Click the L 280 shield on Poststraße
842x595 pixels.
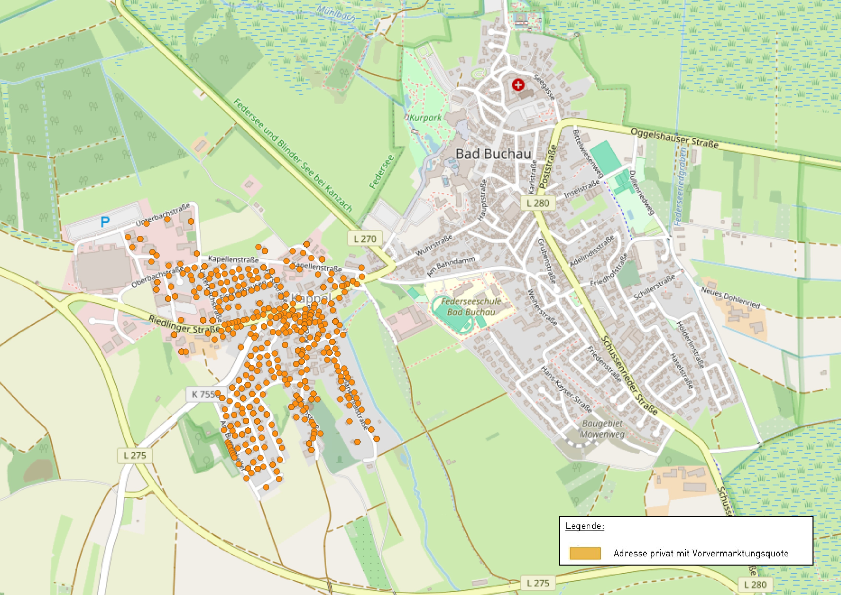(x=538, y=202)
